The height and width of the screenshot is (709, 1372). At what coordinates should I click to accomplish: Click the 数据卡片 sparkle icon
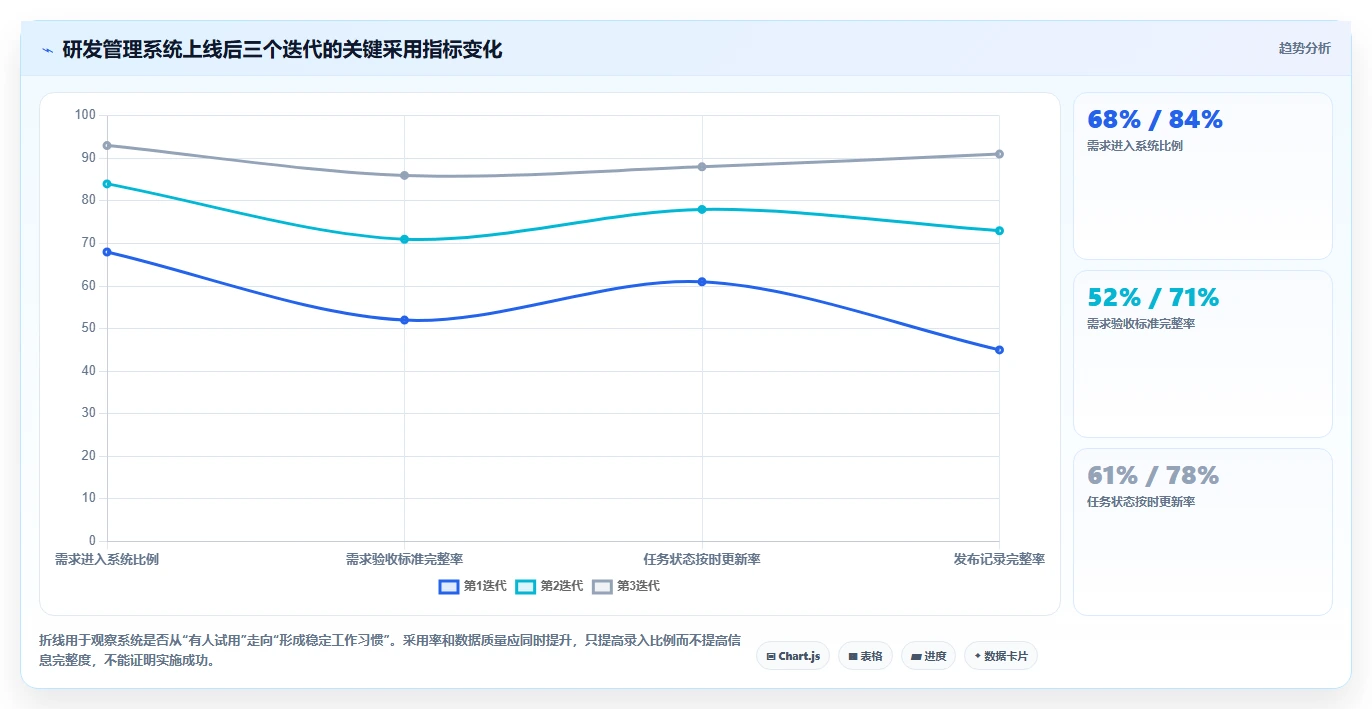point(978,656)
